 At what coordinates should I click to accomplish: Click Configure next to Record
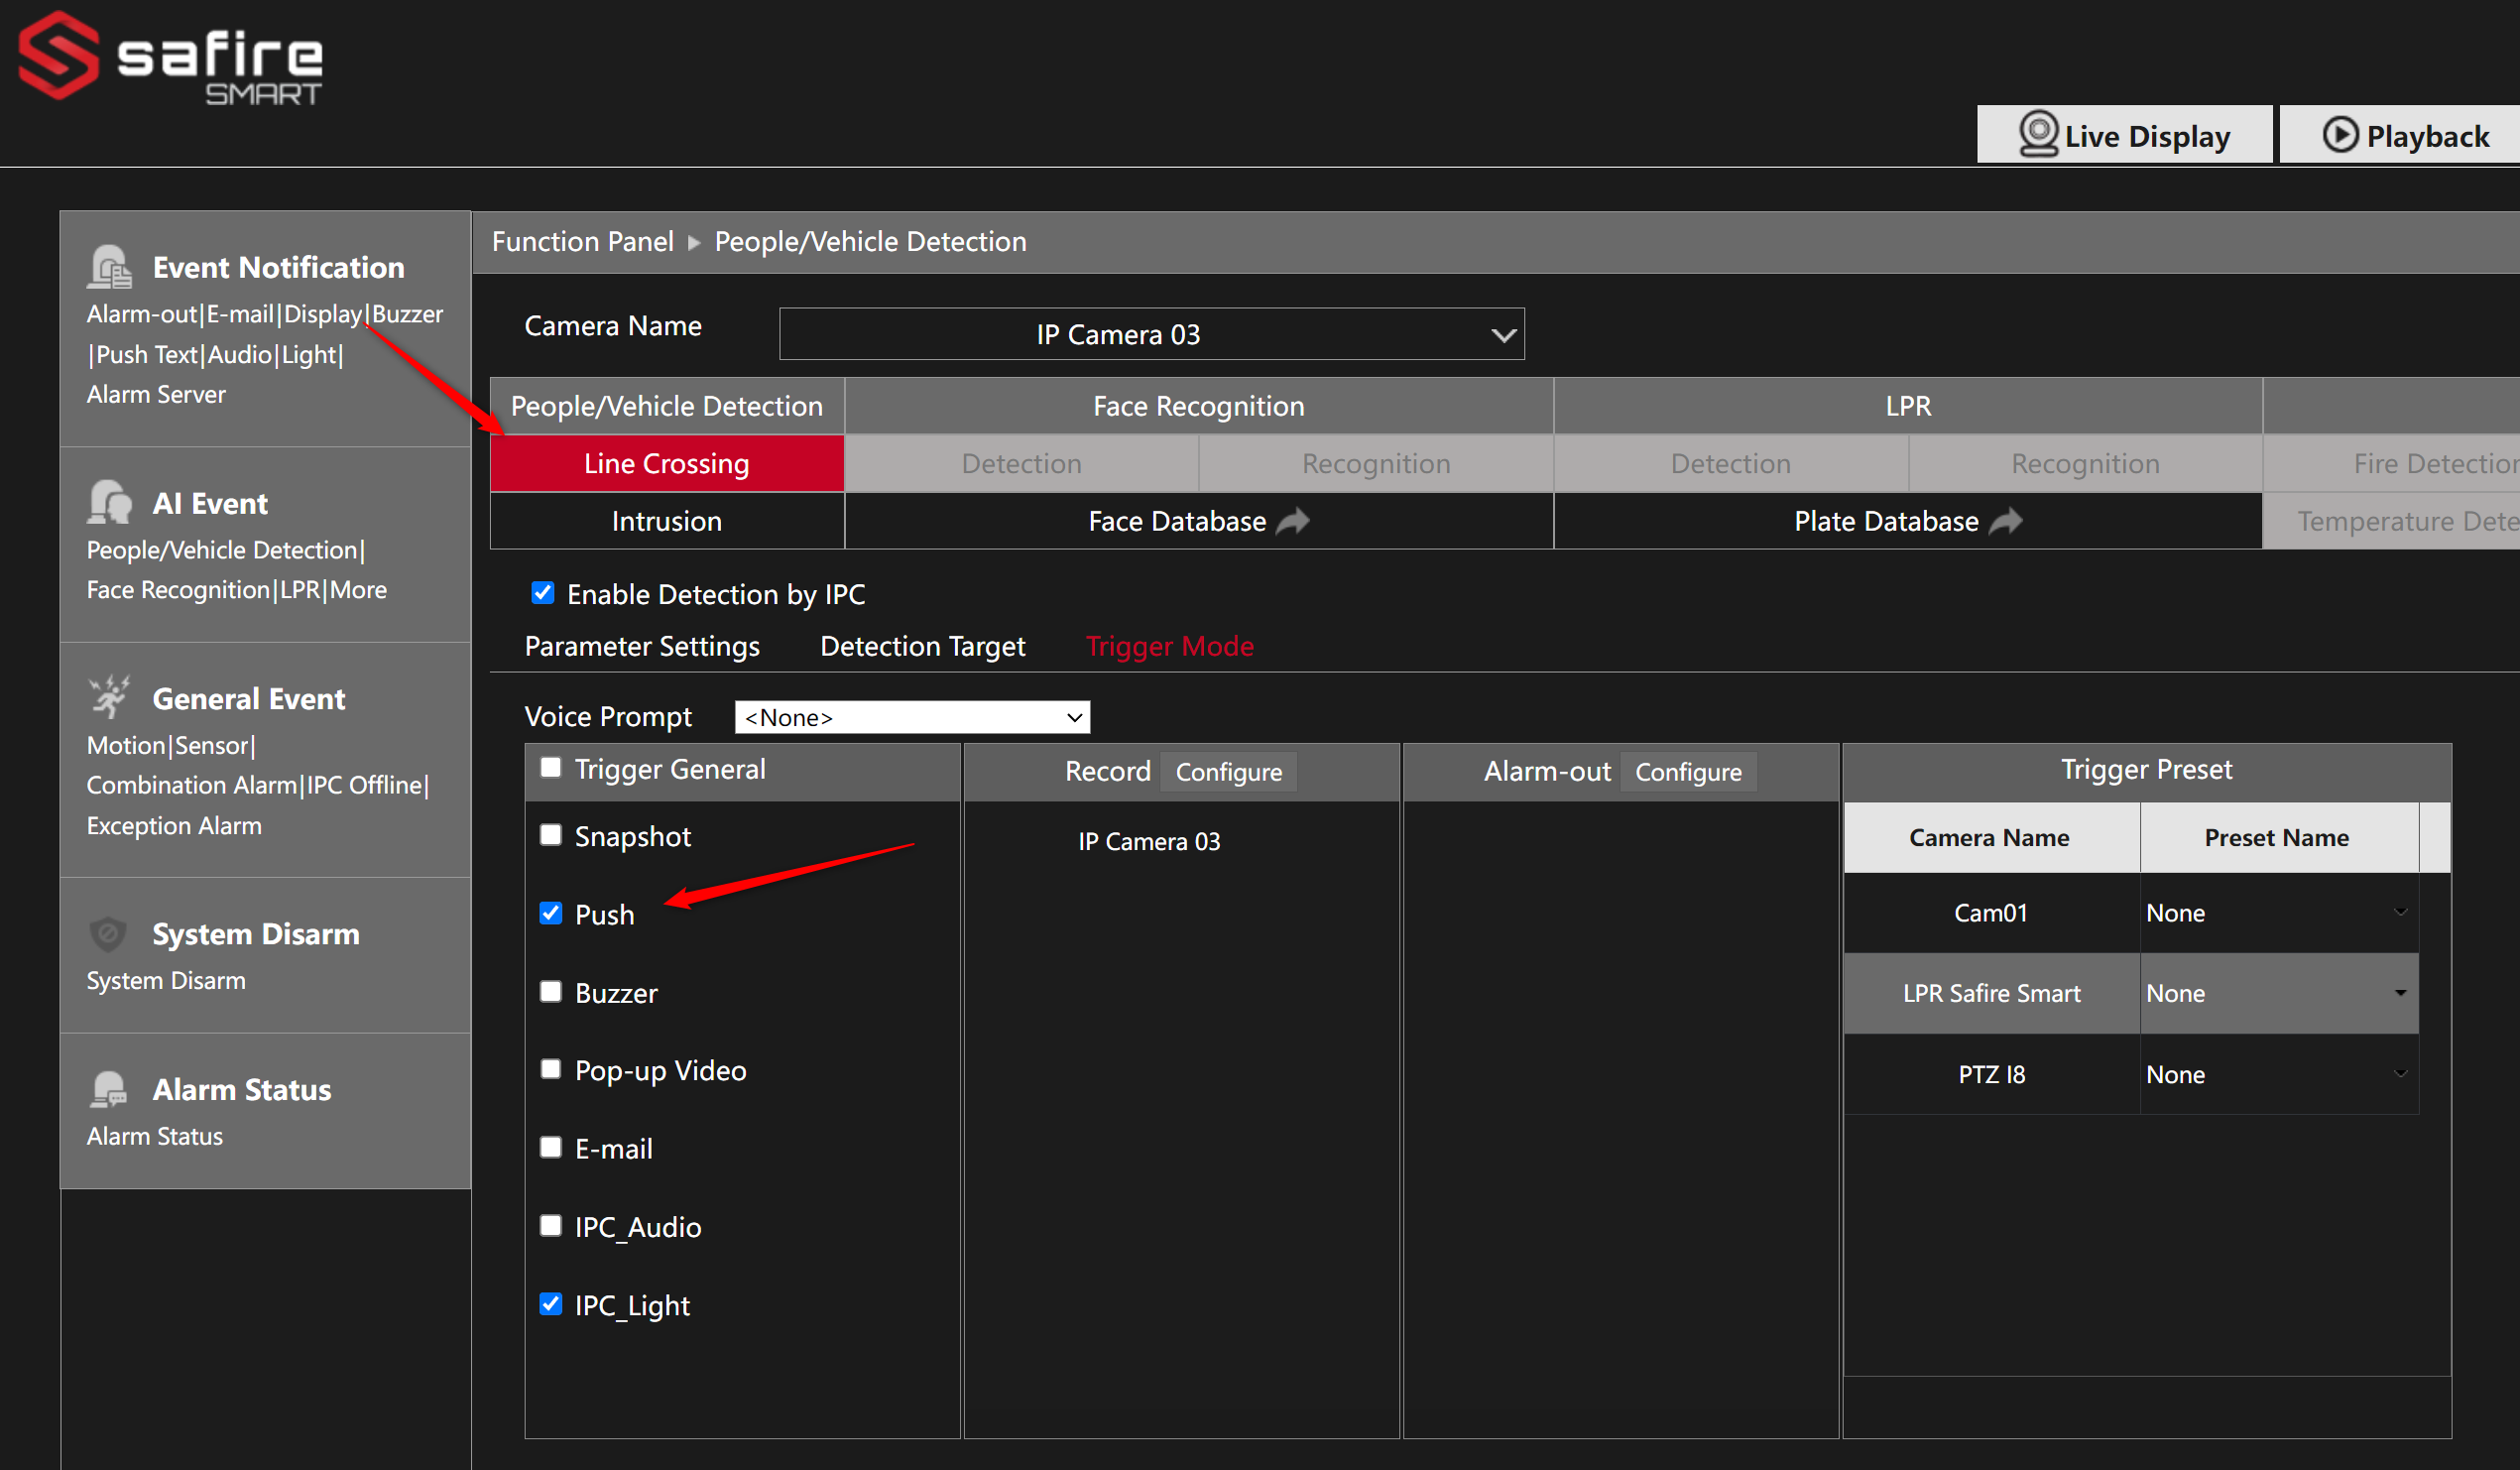tap(1228, 771)
